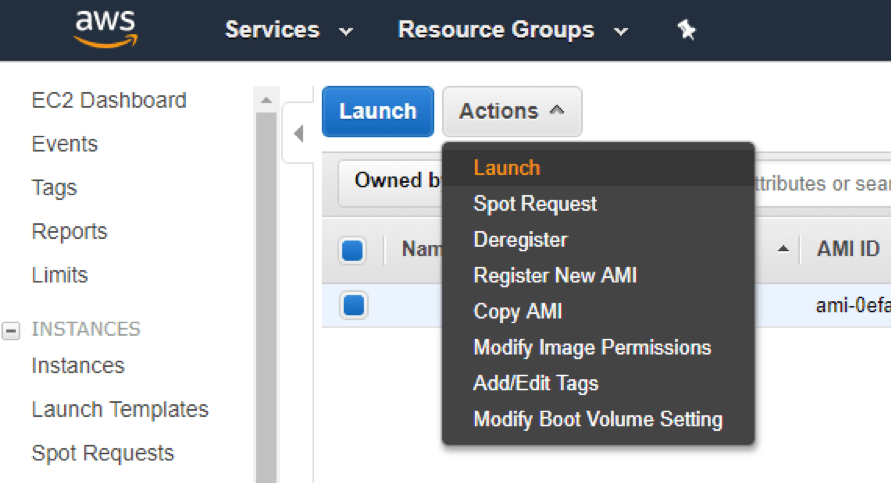Open EC2 Dashboard in sidebar
The height and width of the screenshot is (483, 891).
[109, 100]
